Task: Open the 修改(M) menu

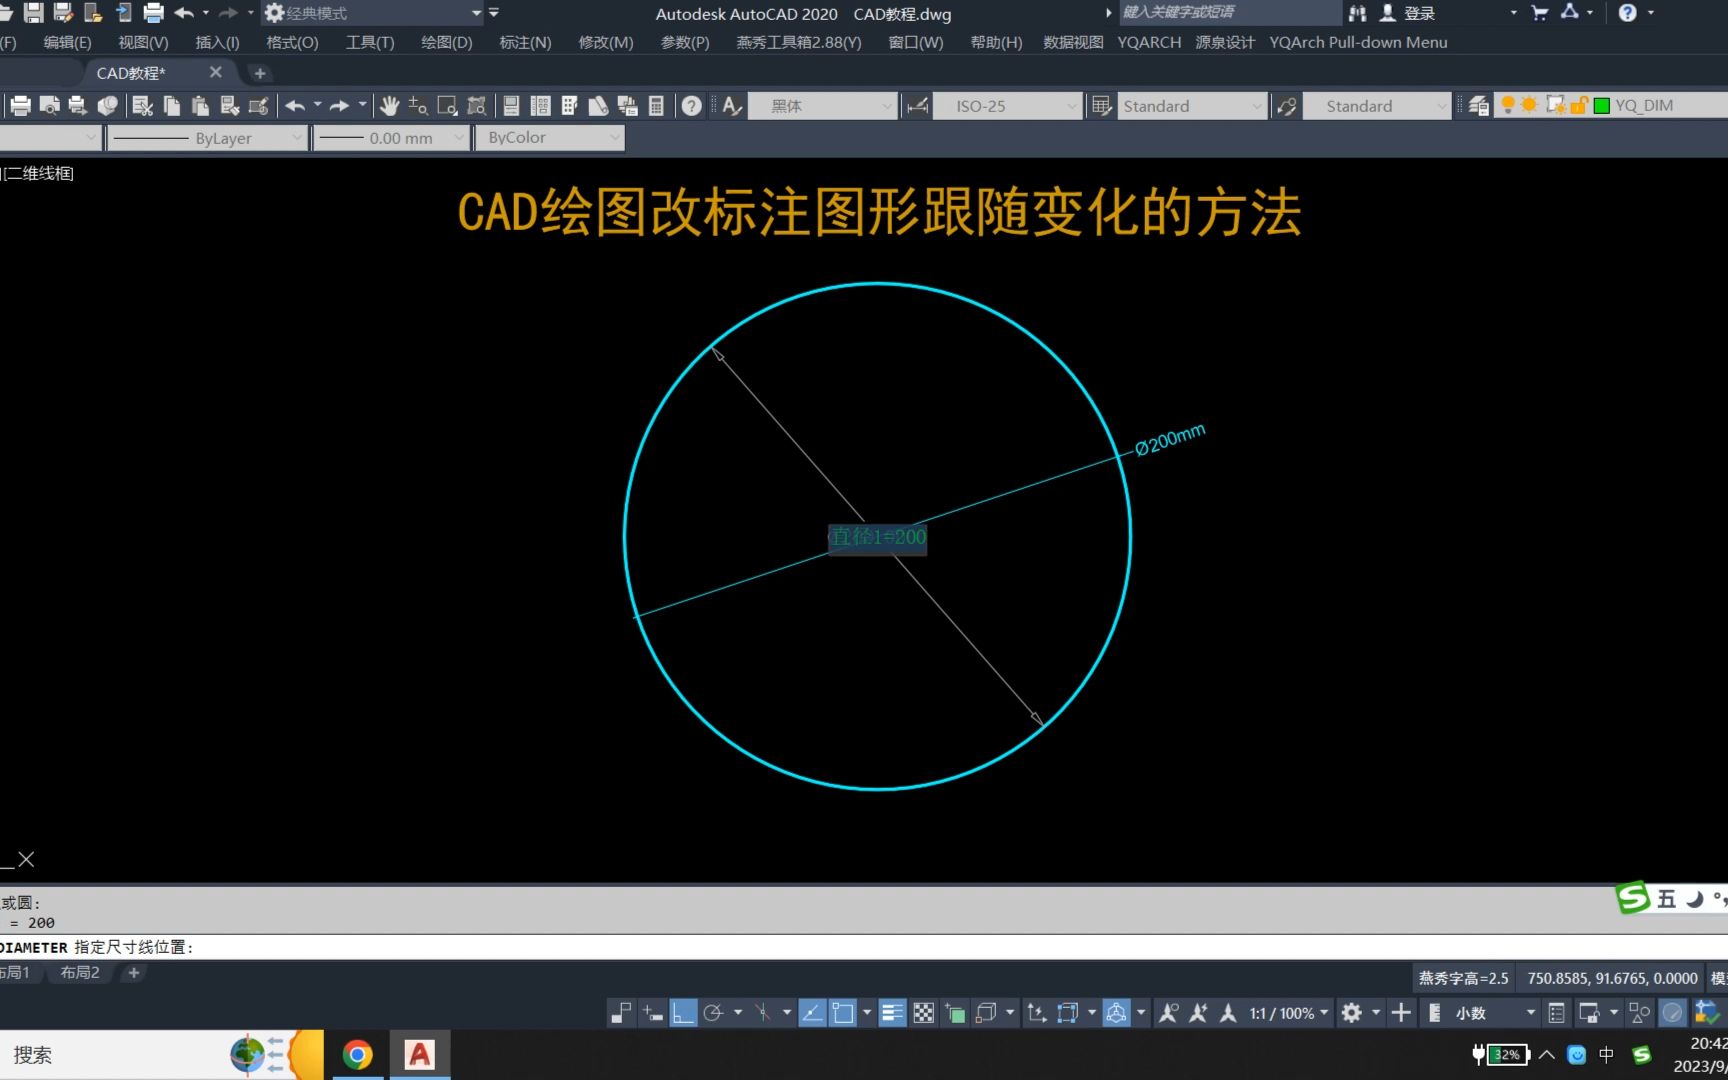Action: pos(606,42)
